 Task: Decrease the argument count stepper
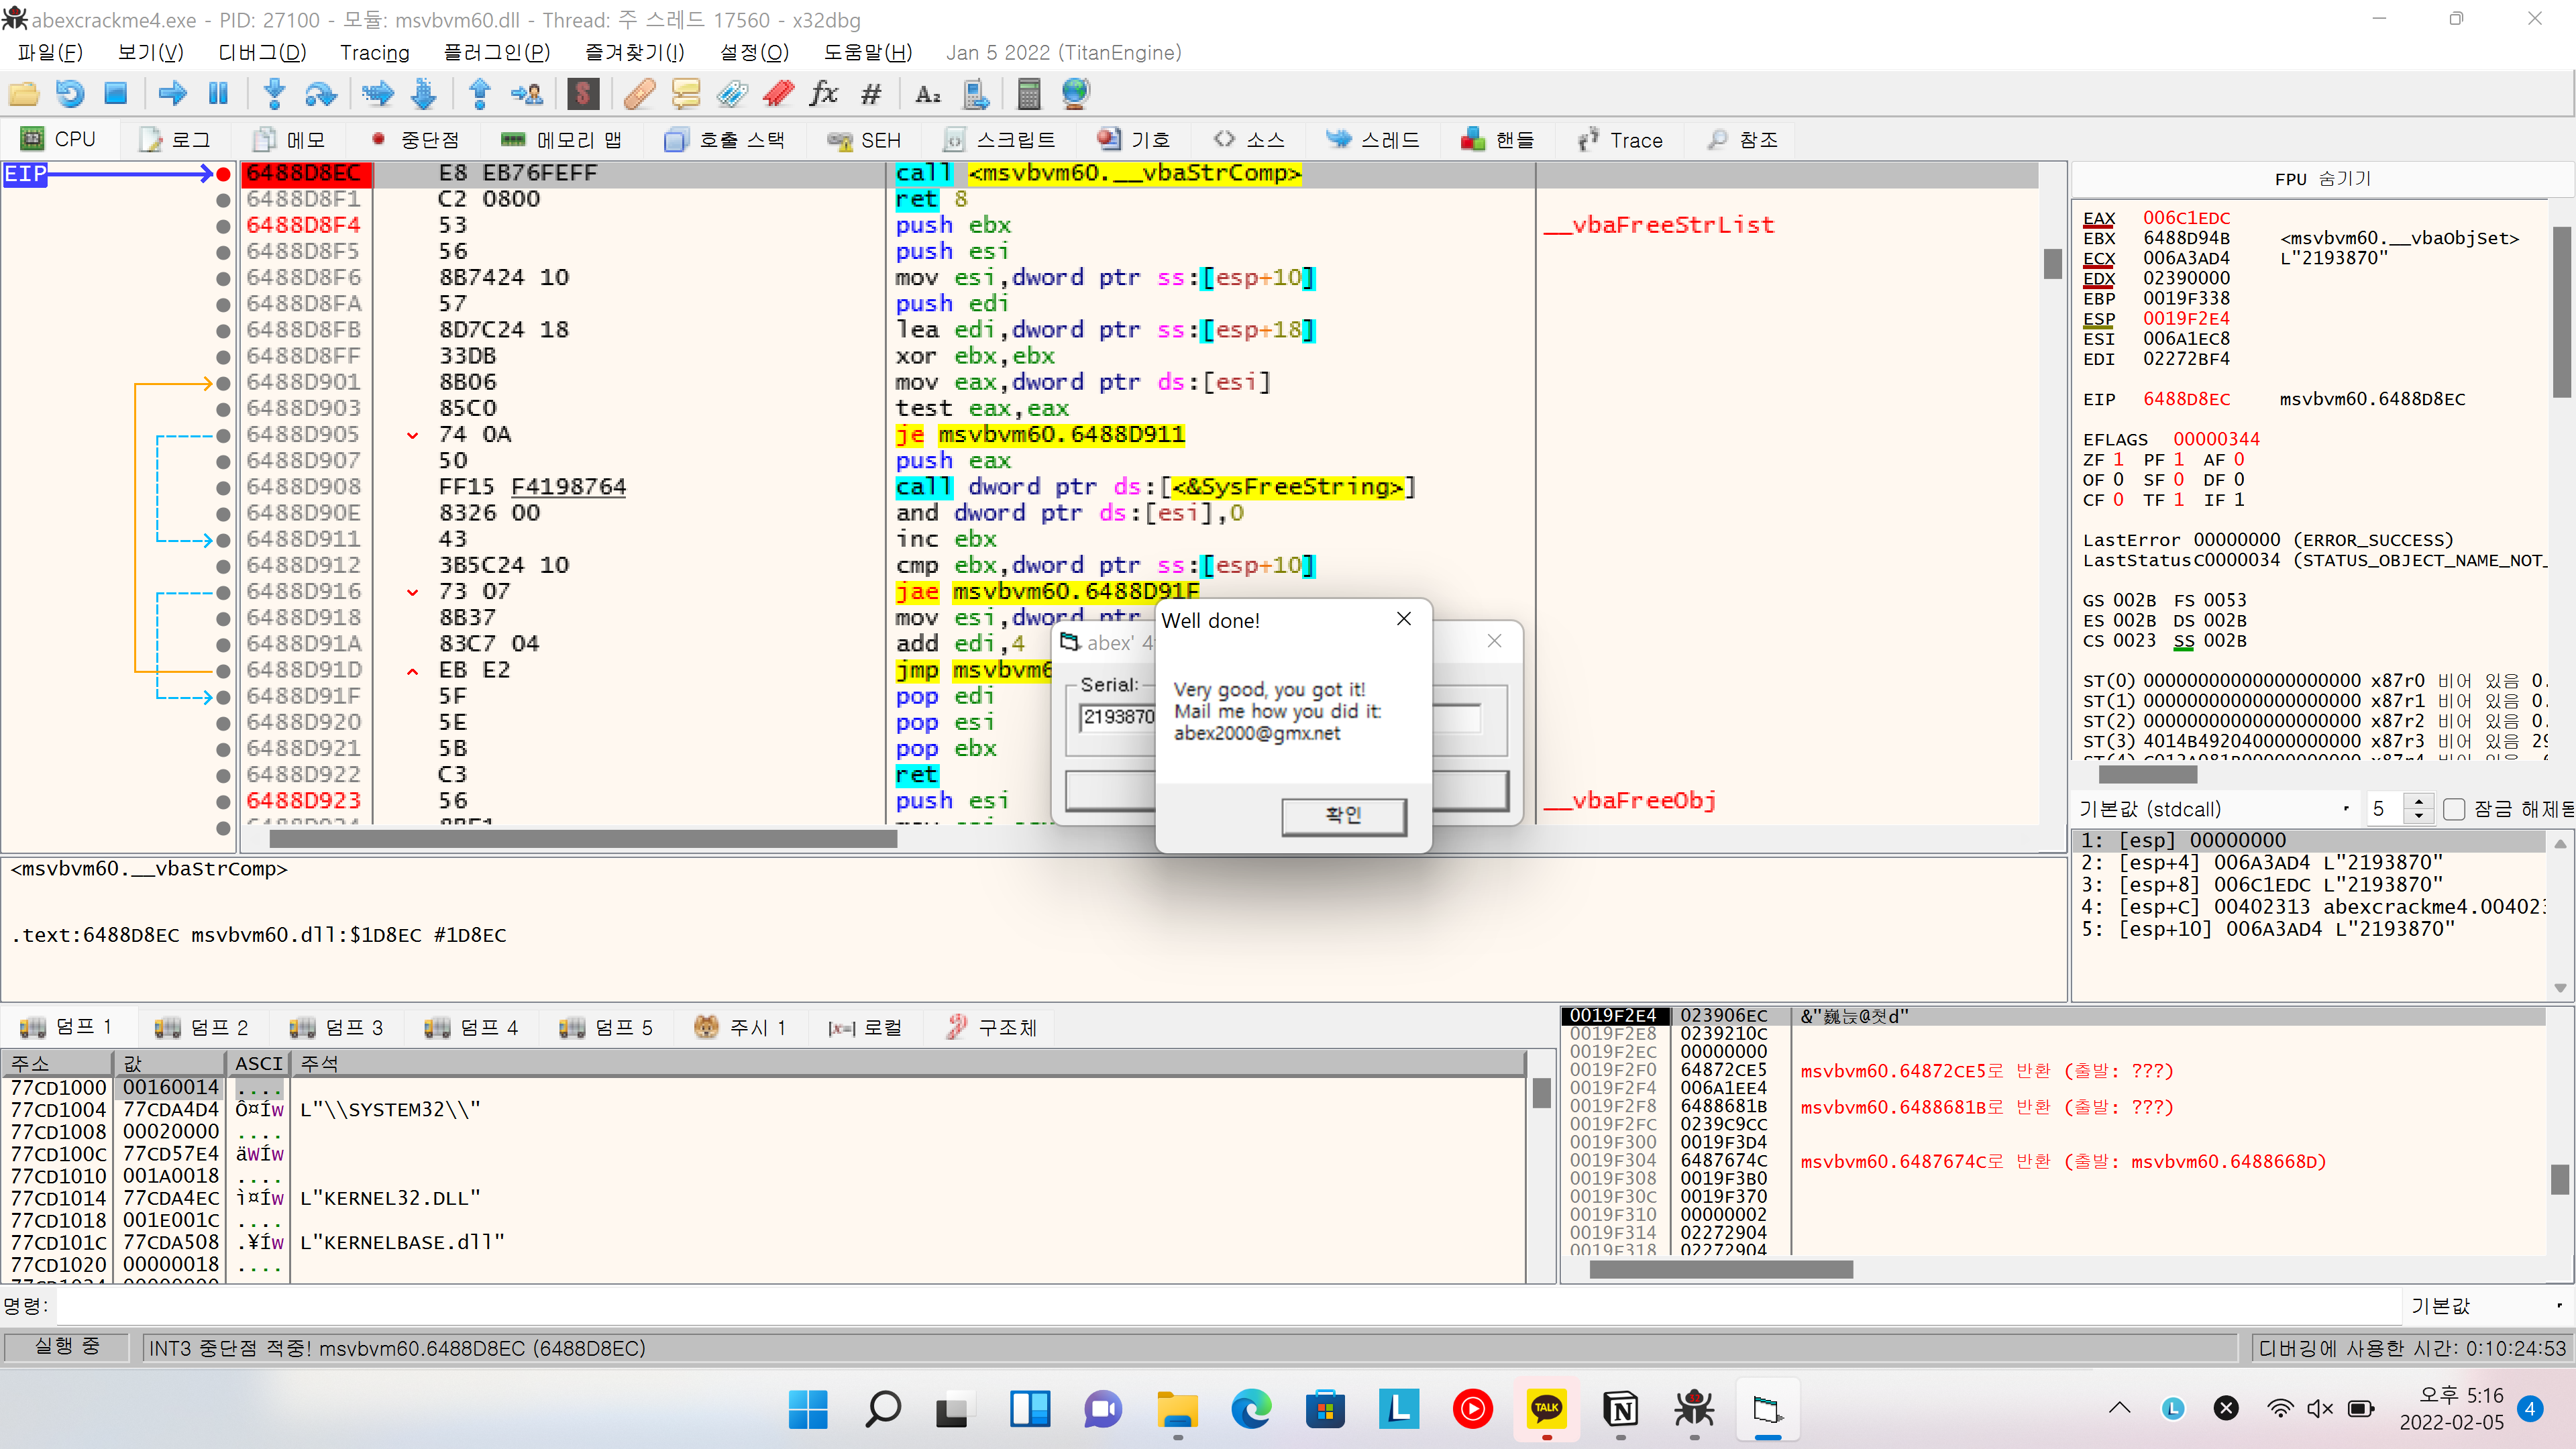[x=2418, y=817]
